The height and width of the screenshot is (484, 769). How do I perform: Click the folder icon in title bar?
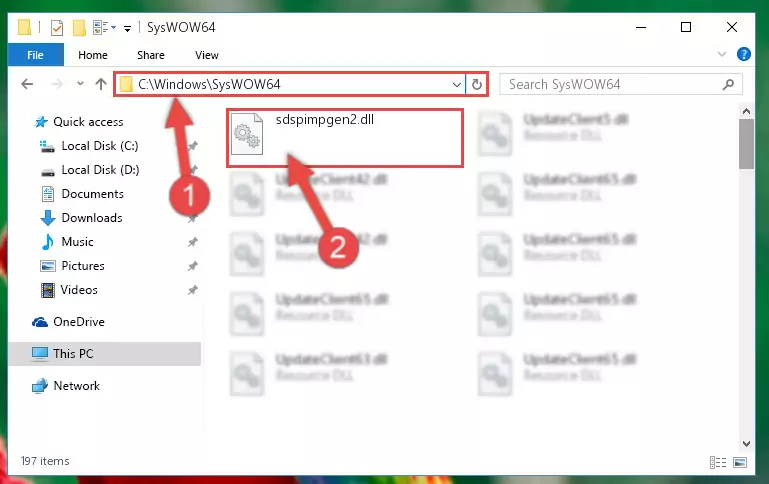pyautogui.click(x=25, y=27)
